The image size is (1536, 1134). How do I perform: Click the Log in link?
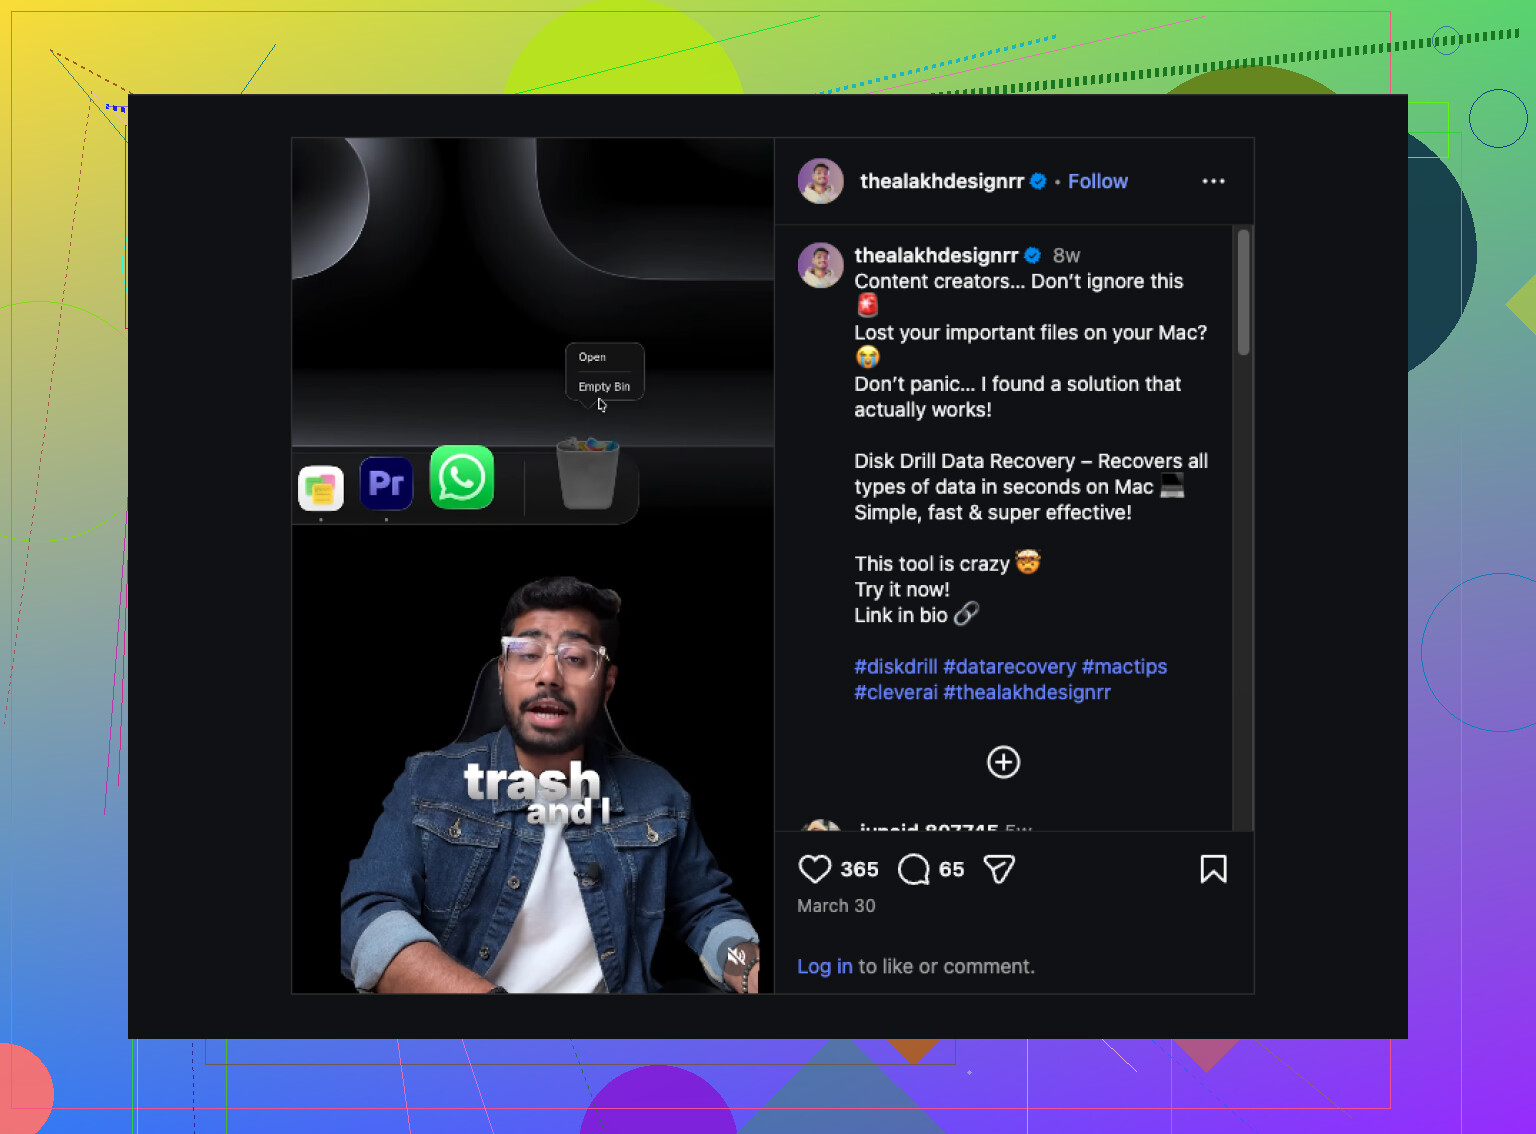pos(825,967)
